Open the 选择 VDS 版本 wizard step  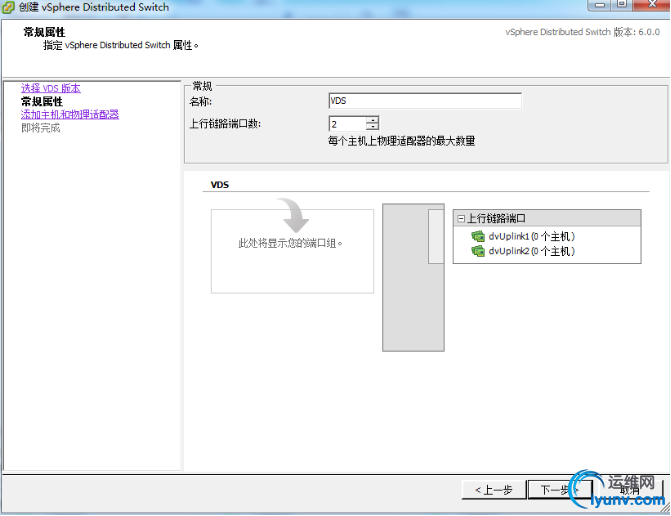[51, 88]
